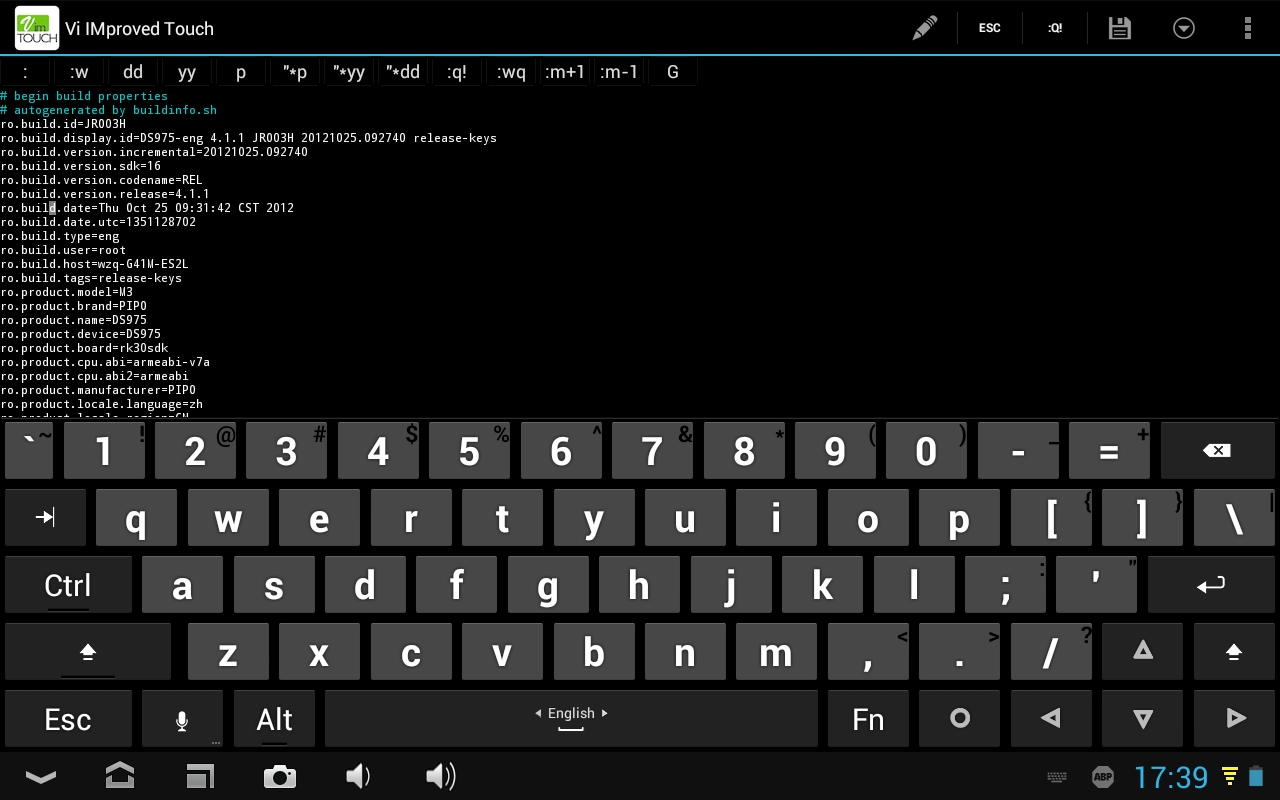This screenshot has height=800, width=1280.
Task: Tap the circle key next to Fn
Action: tap(960, 719)
